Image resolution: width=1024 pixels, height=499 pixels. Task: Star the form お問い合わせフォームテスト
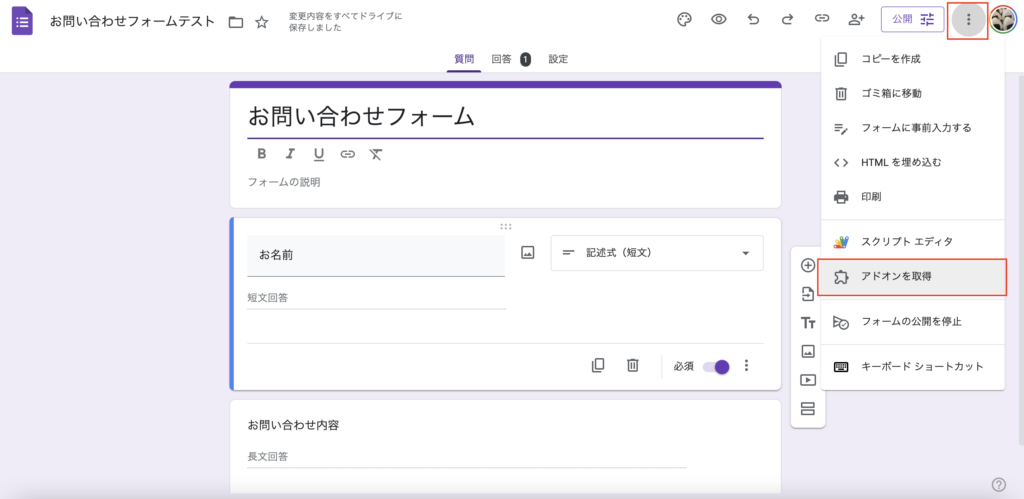(262, 22)
